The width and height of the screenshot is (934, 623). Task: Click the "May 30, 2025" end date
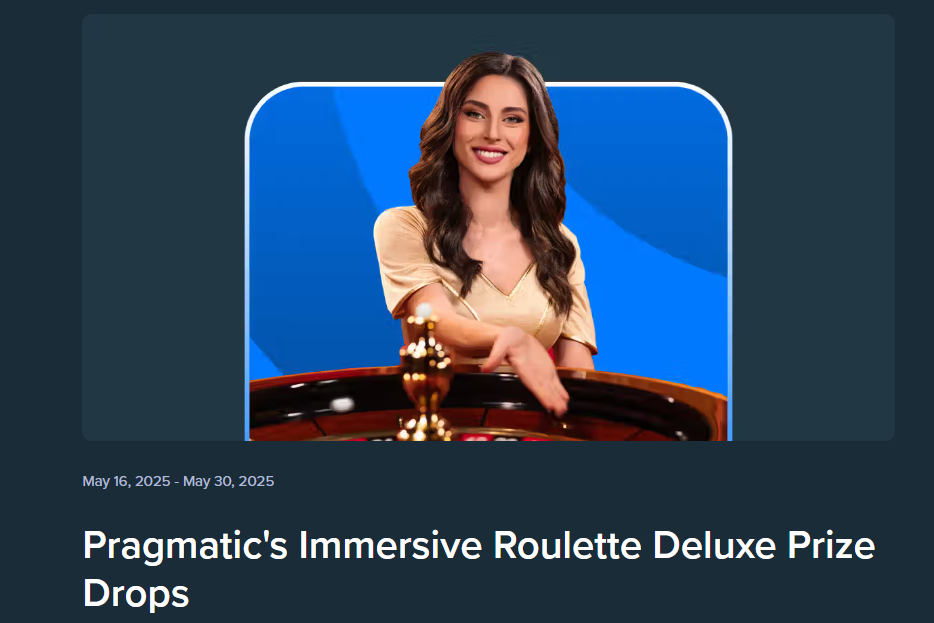pyautogui.click(x=229, y=481)
